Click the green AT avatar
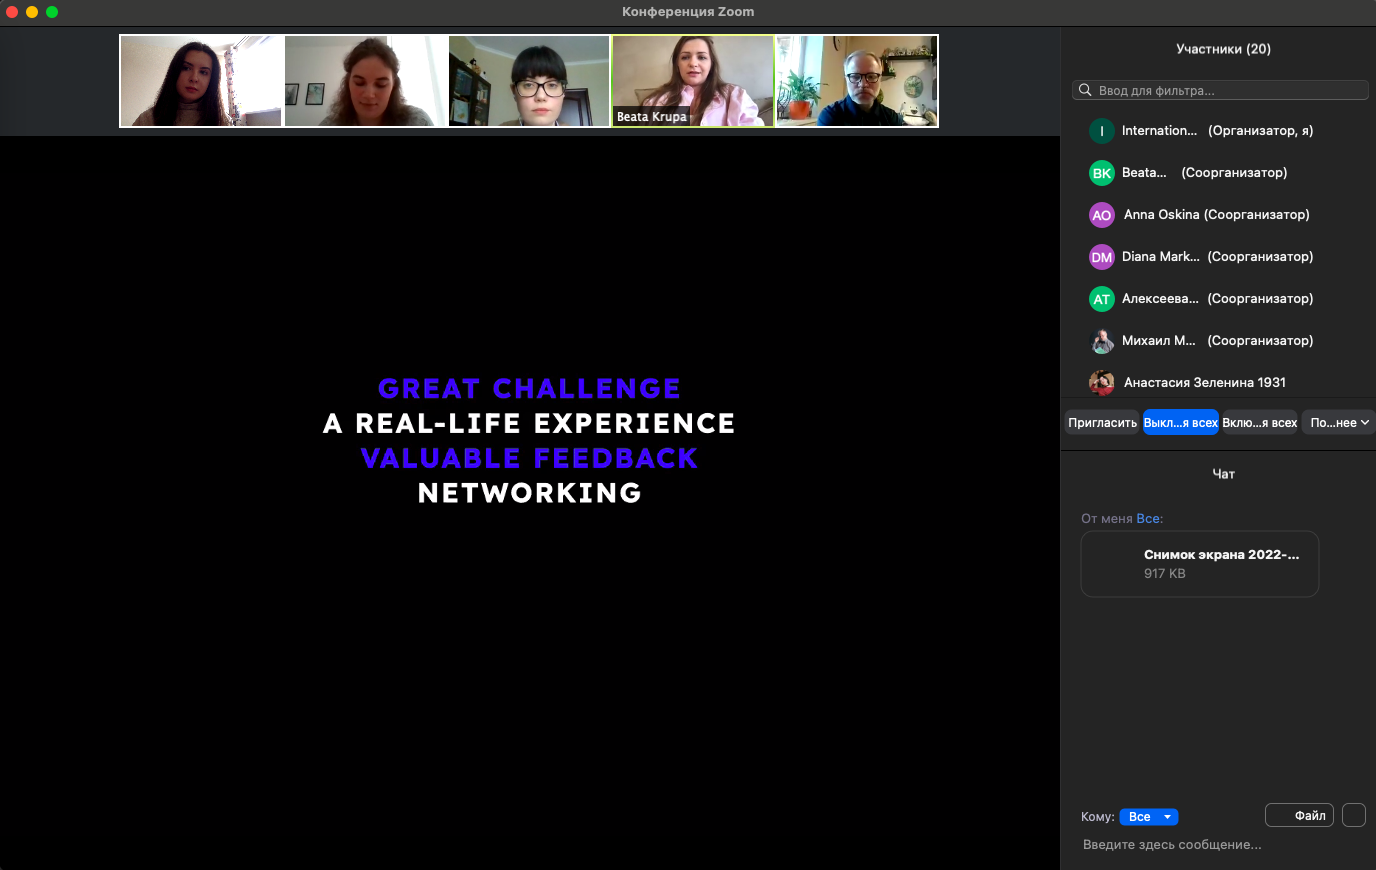 point(1101,299)
